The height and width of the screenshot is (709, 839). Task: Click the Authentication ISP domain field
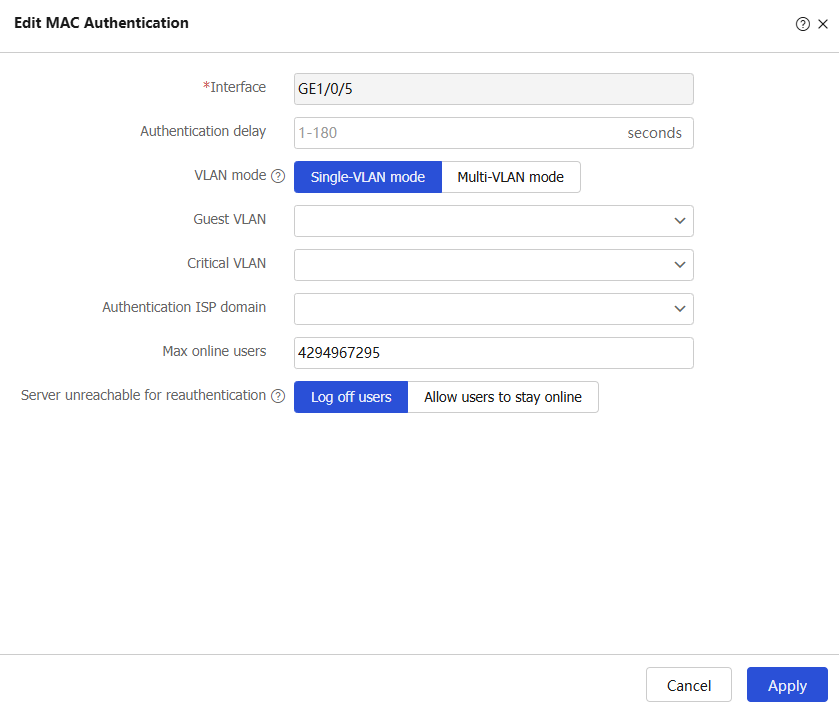click(x=493, y=309)
